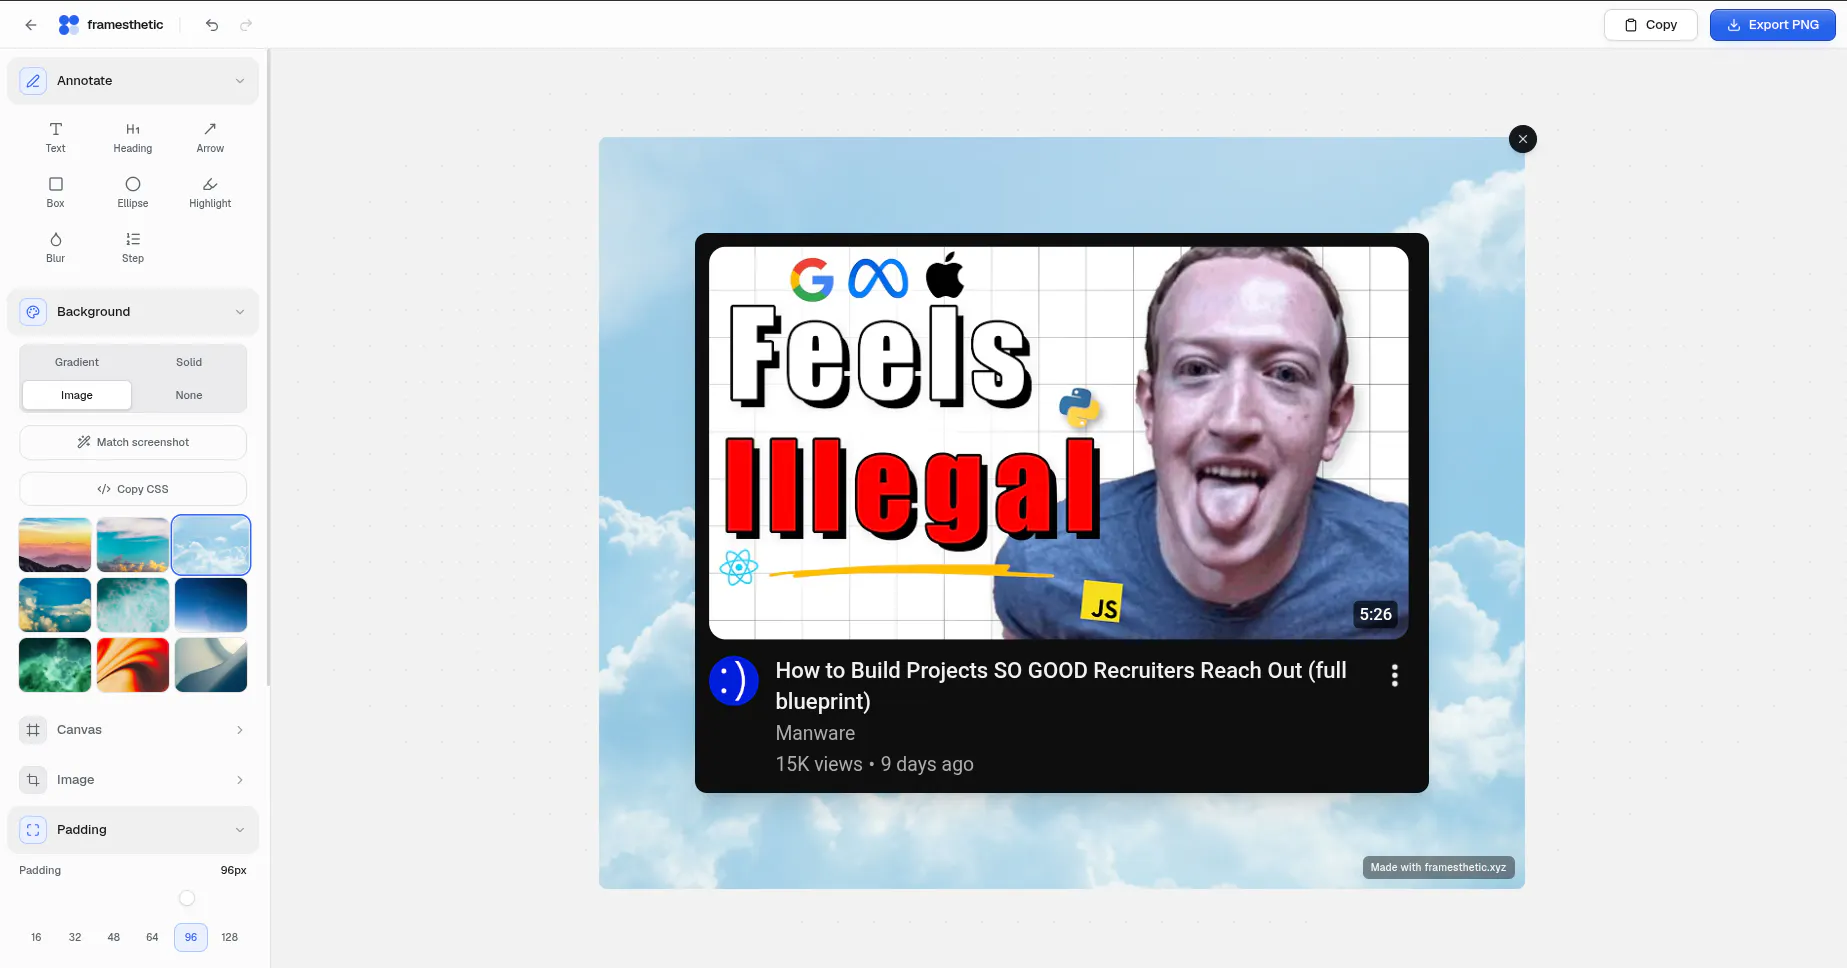Screen dimensions: 1847x968
Task: Click the padding slider handle
Action: 187,898
